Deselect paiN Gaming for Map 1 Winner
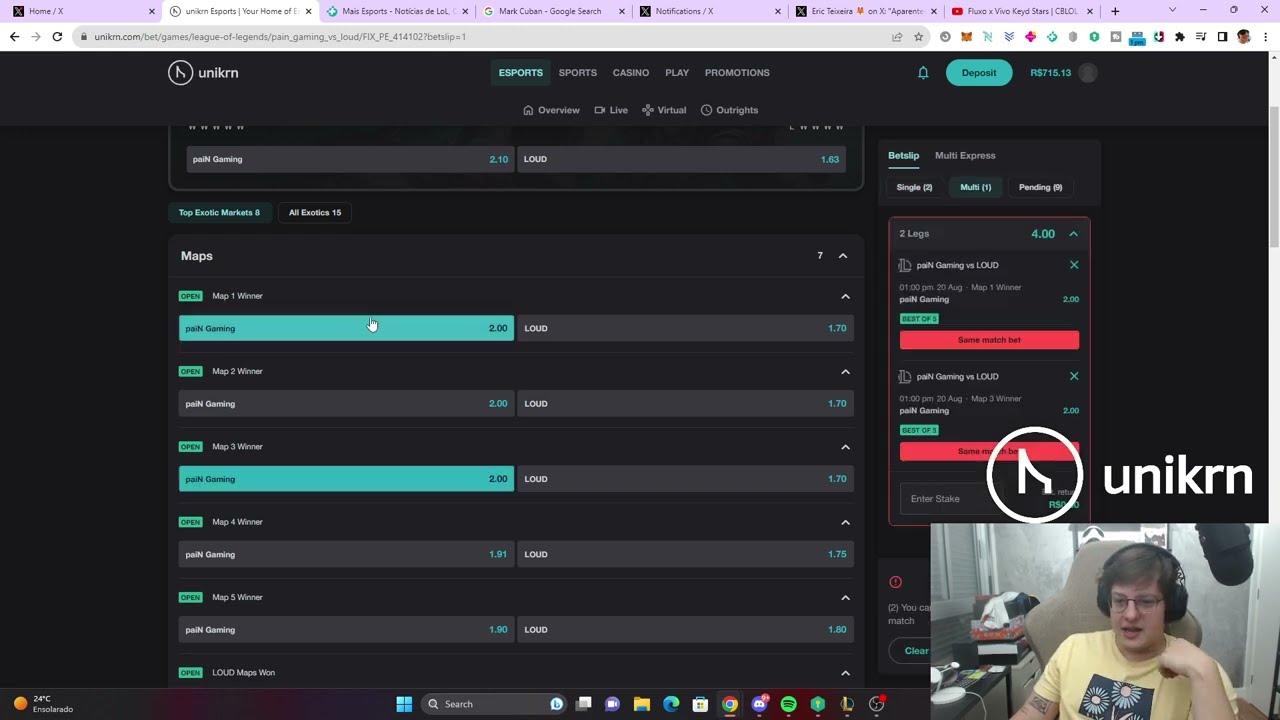1280x720 pixels. tap(346, 328)
